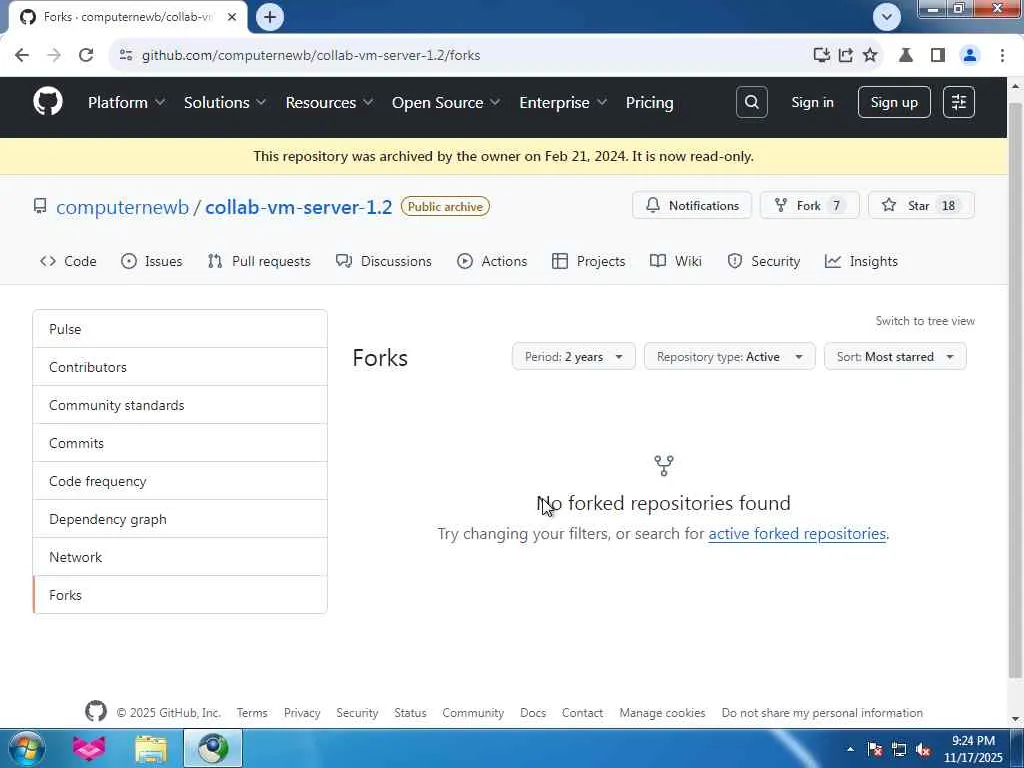The image size is (1024, 768).
Task: Click the Chrome forward arrow
Action: coord(54,55)
